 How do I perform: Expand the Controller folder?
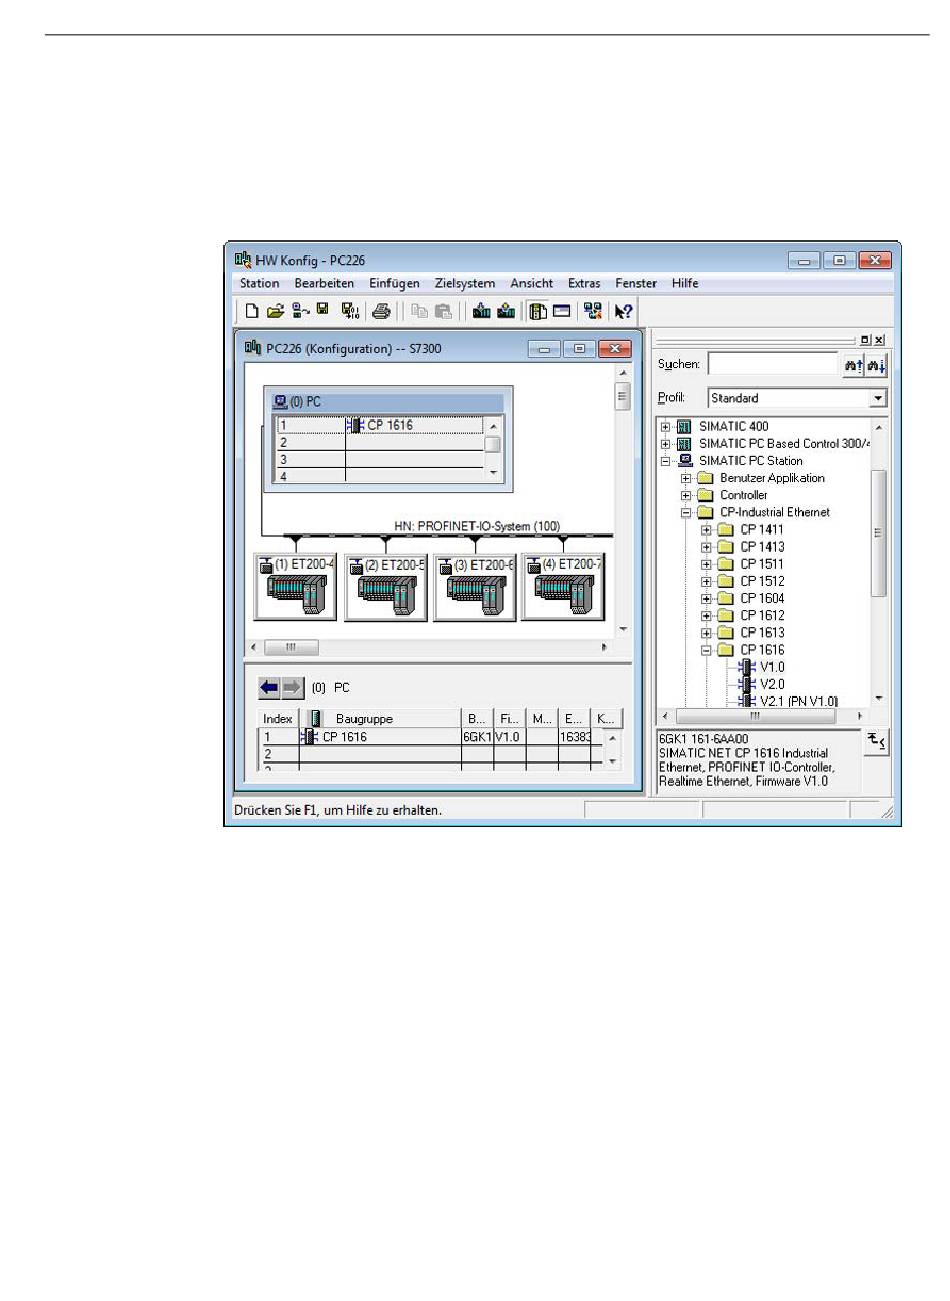[686, 495]
